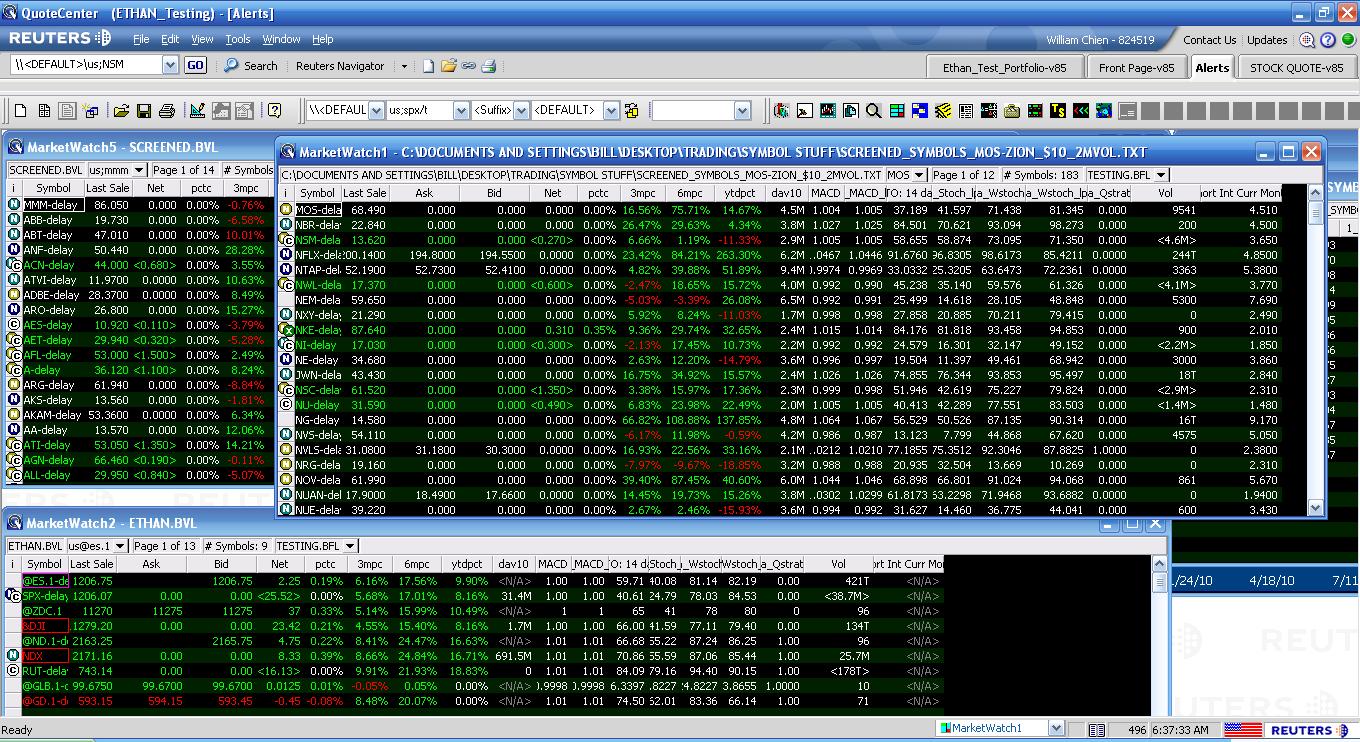Open the Time & Sales 'Ts' icon
This screenshot has height=742, width=1360.
pyautogui.click(x=1057, y=111)
